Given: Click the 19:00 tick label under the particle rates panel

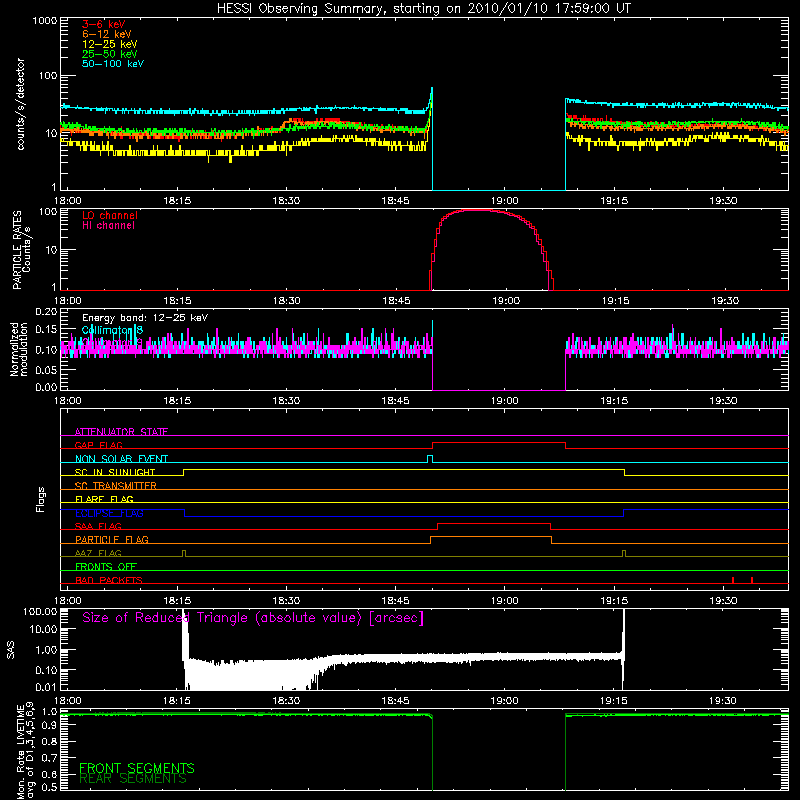Looking at the screenshot, I should click(x=506, y=301).
